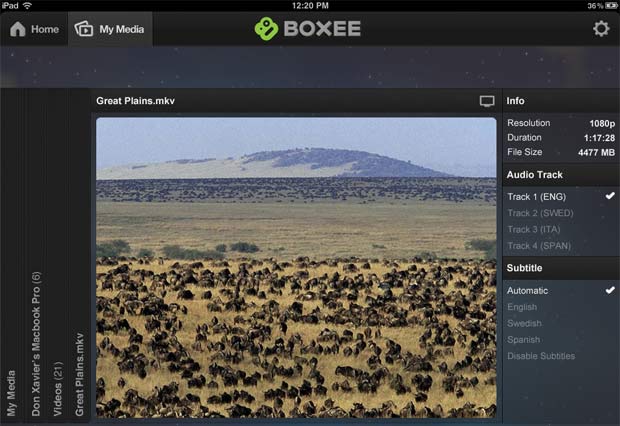The width and height of the screenshot is (620, 426).
Task: Click the BOXEE wordmark text
Action: [x=322, y=28]
